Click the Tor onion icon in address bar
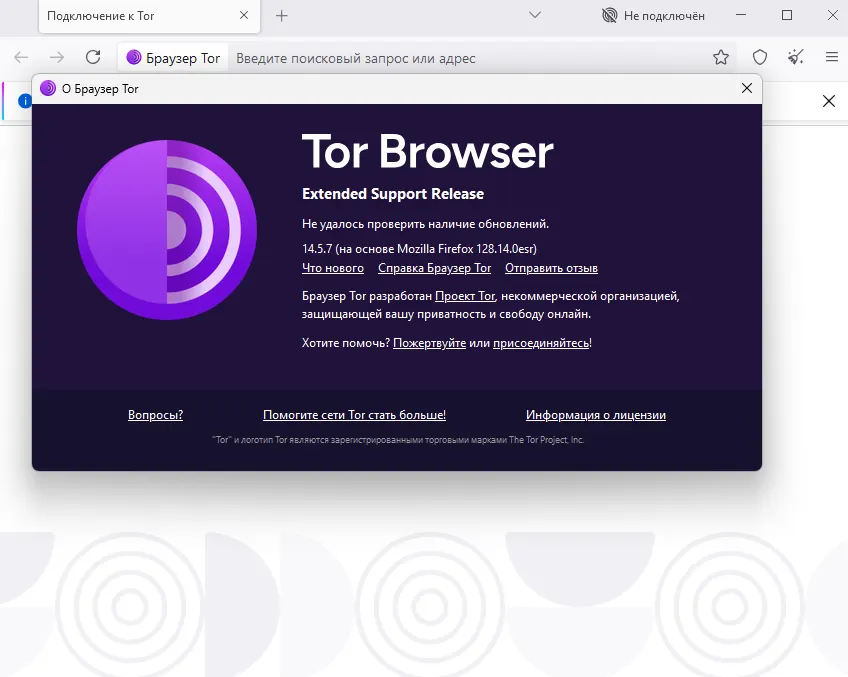The image size is (848, 677). tap(134, 58)
